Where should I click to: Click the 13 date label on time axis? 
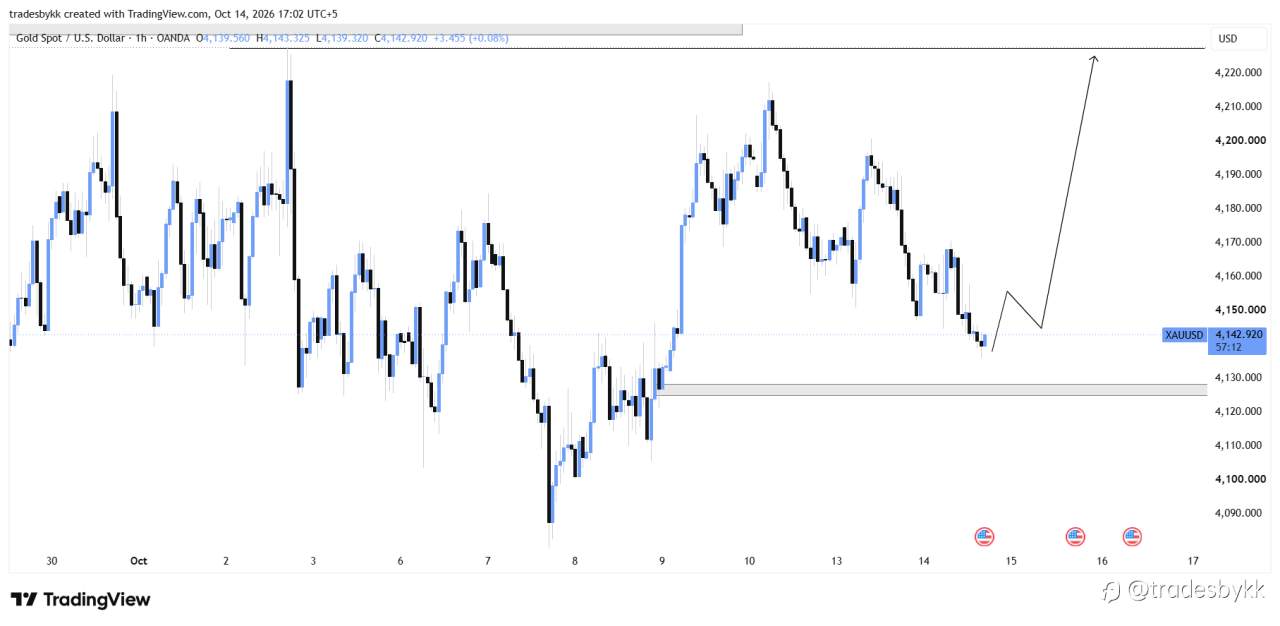pos(836,562)
